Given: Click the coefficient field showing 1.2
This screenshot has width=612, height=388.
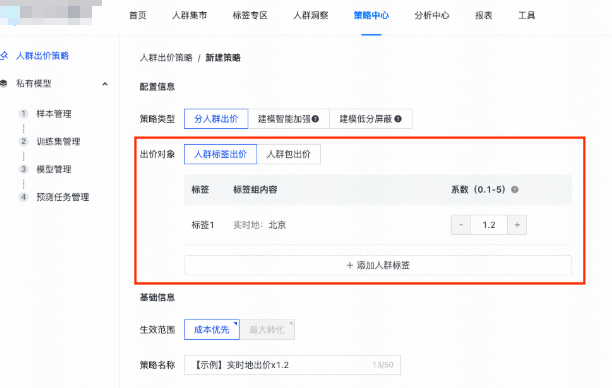Looking at the screenshot, I should pos(489,225).
